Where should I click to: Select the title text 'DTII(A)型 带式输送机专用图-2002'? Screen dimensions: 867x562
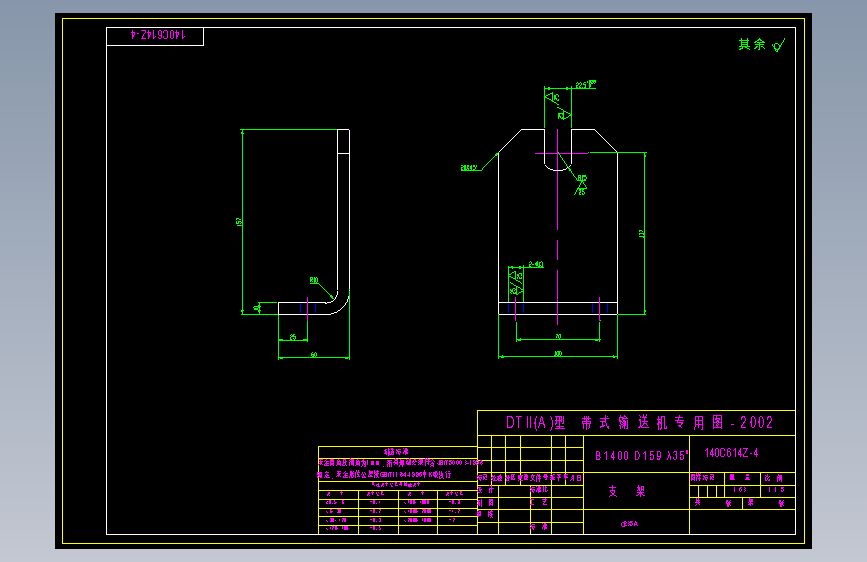[x=639, y=423]
